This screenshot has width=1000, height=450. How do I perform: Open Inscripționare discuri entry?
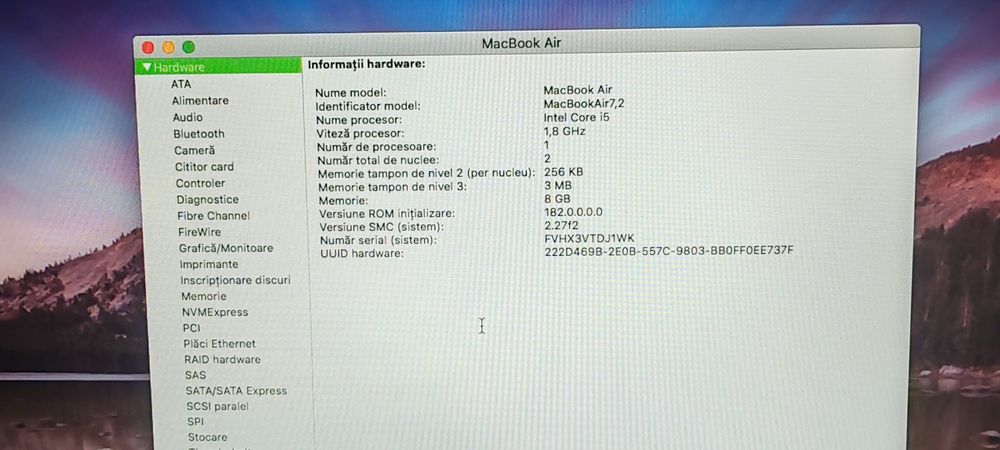[x=235, y=280]
